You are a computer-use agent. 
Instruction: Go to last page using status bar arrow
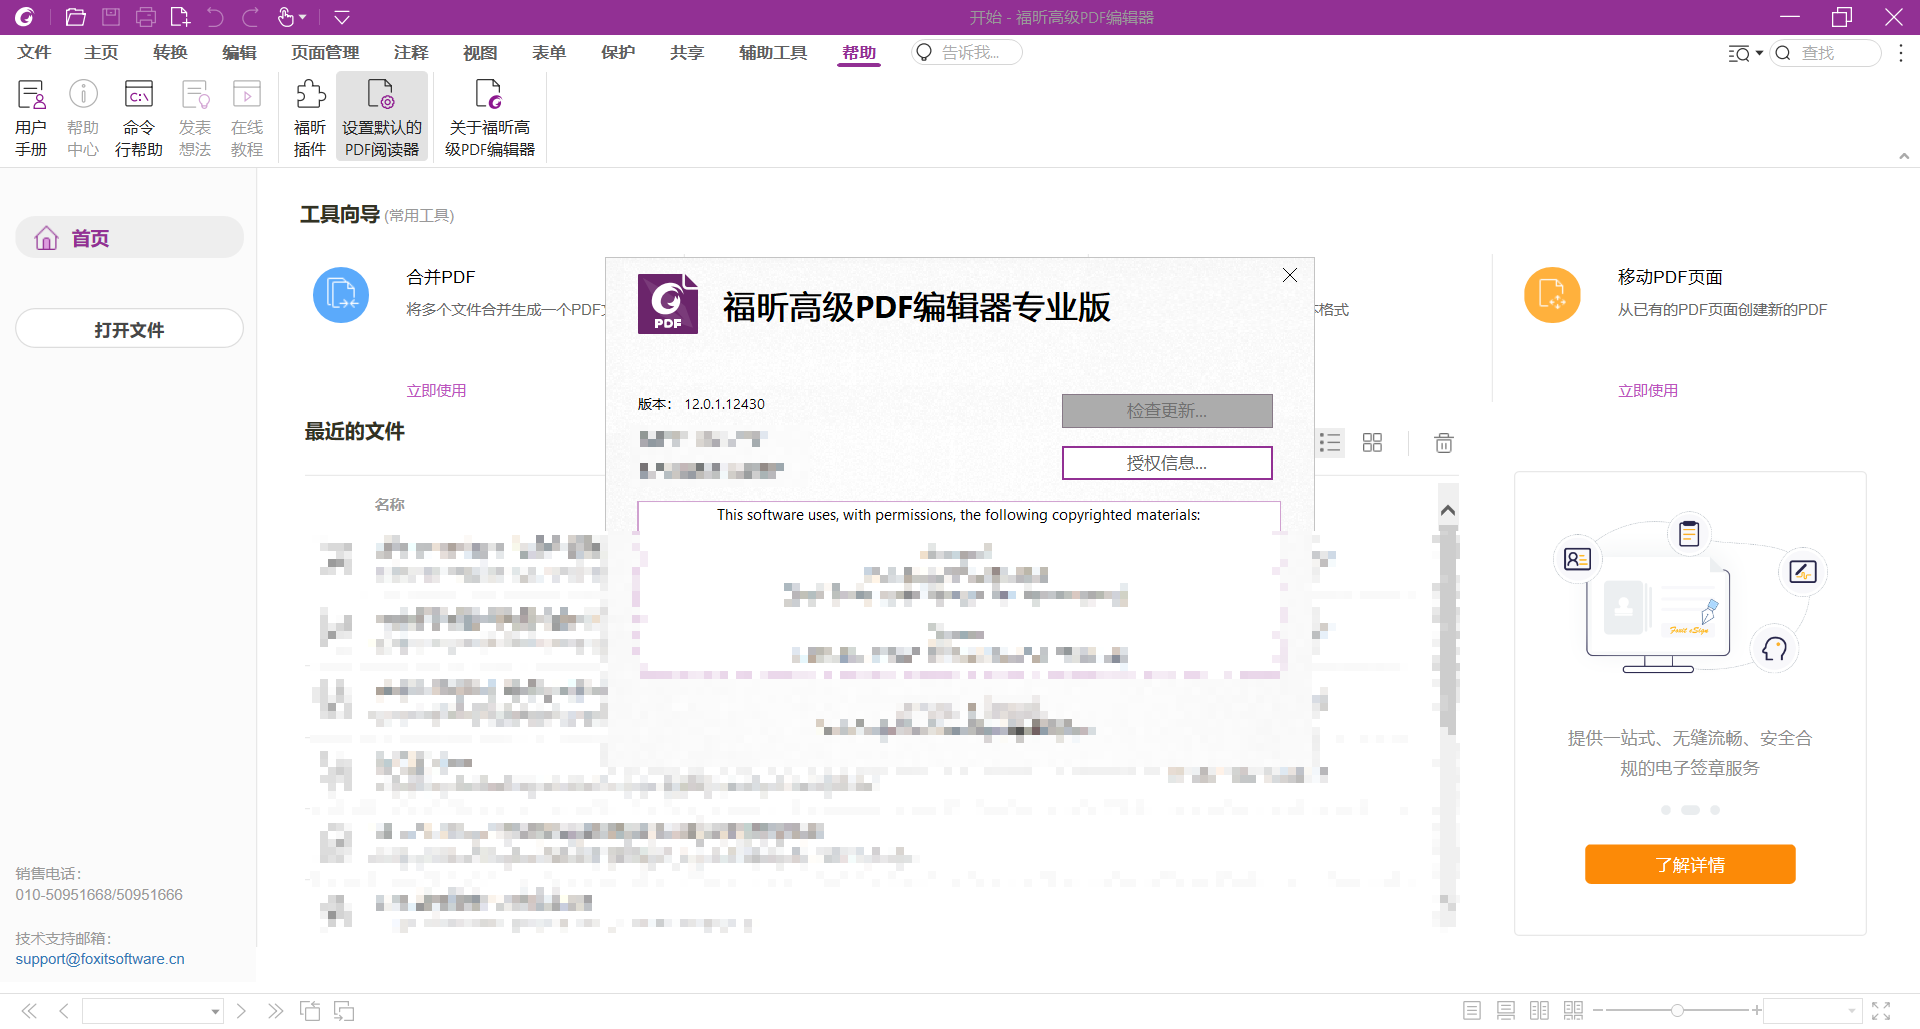click(x=276, y=1011)
